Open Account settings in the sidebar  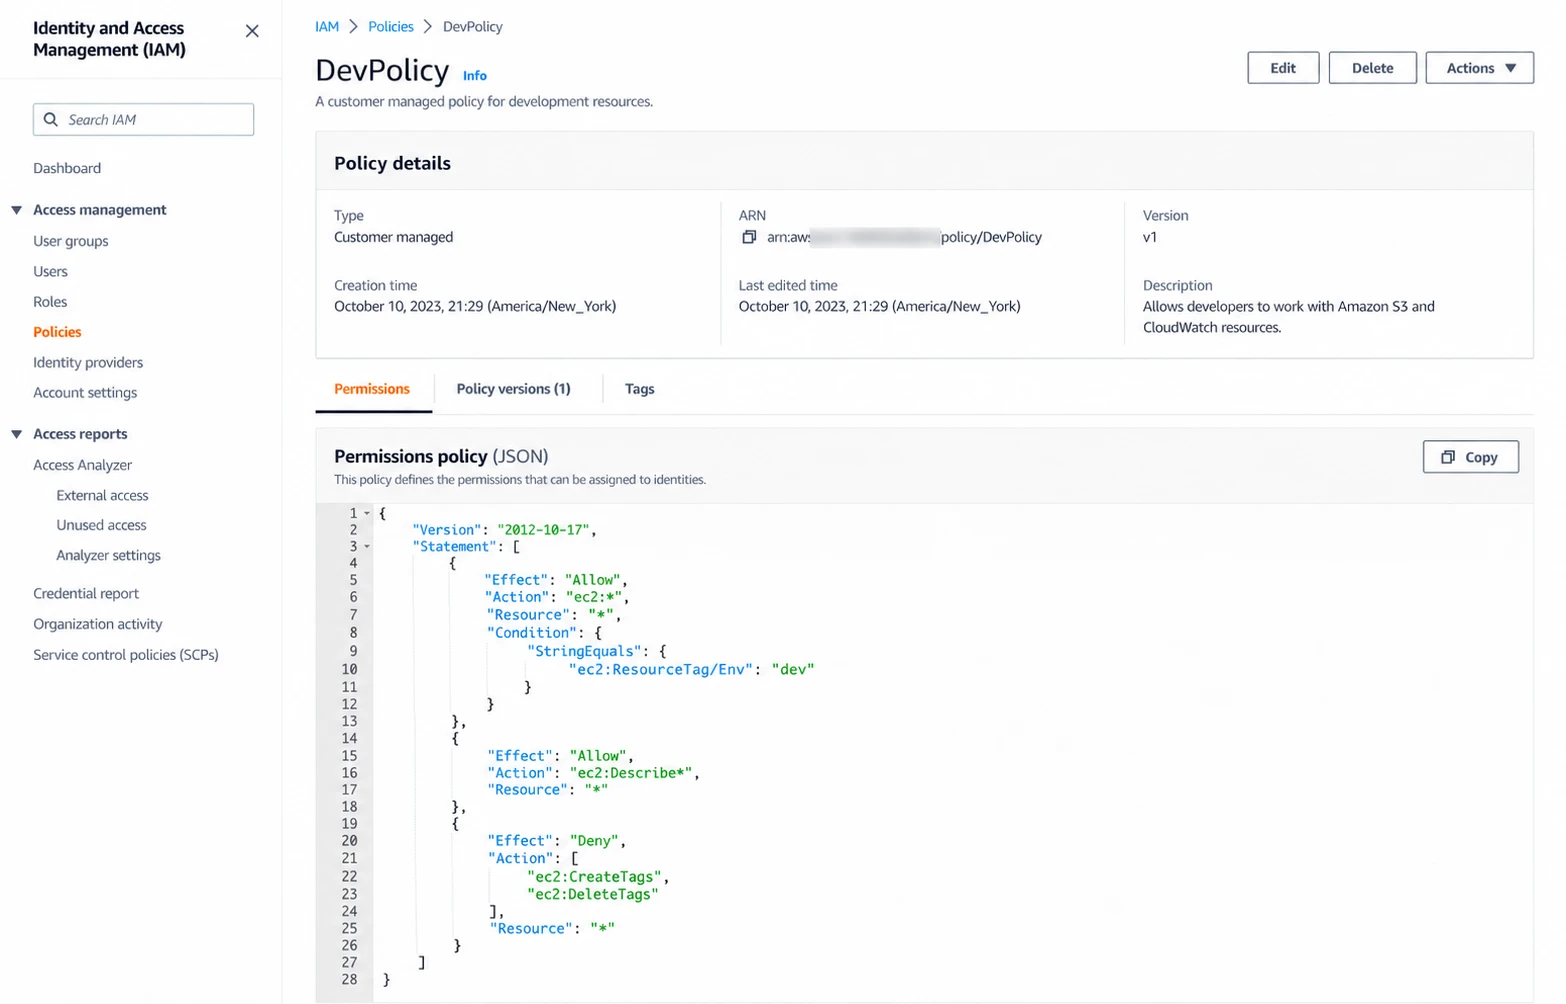pyautogui.click(x=85, y=393)
